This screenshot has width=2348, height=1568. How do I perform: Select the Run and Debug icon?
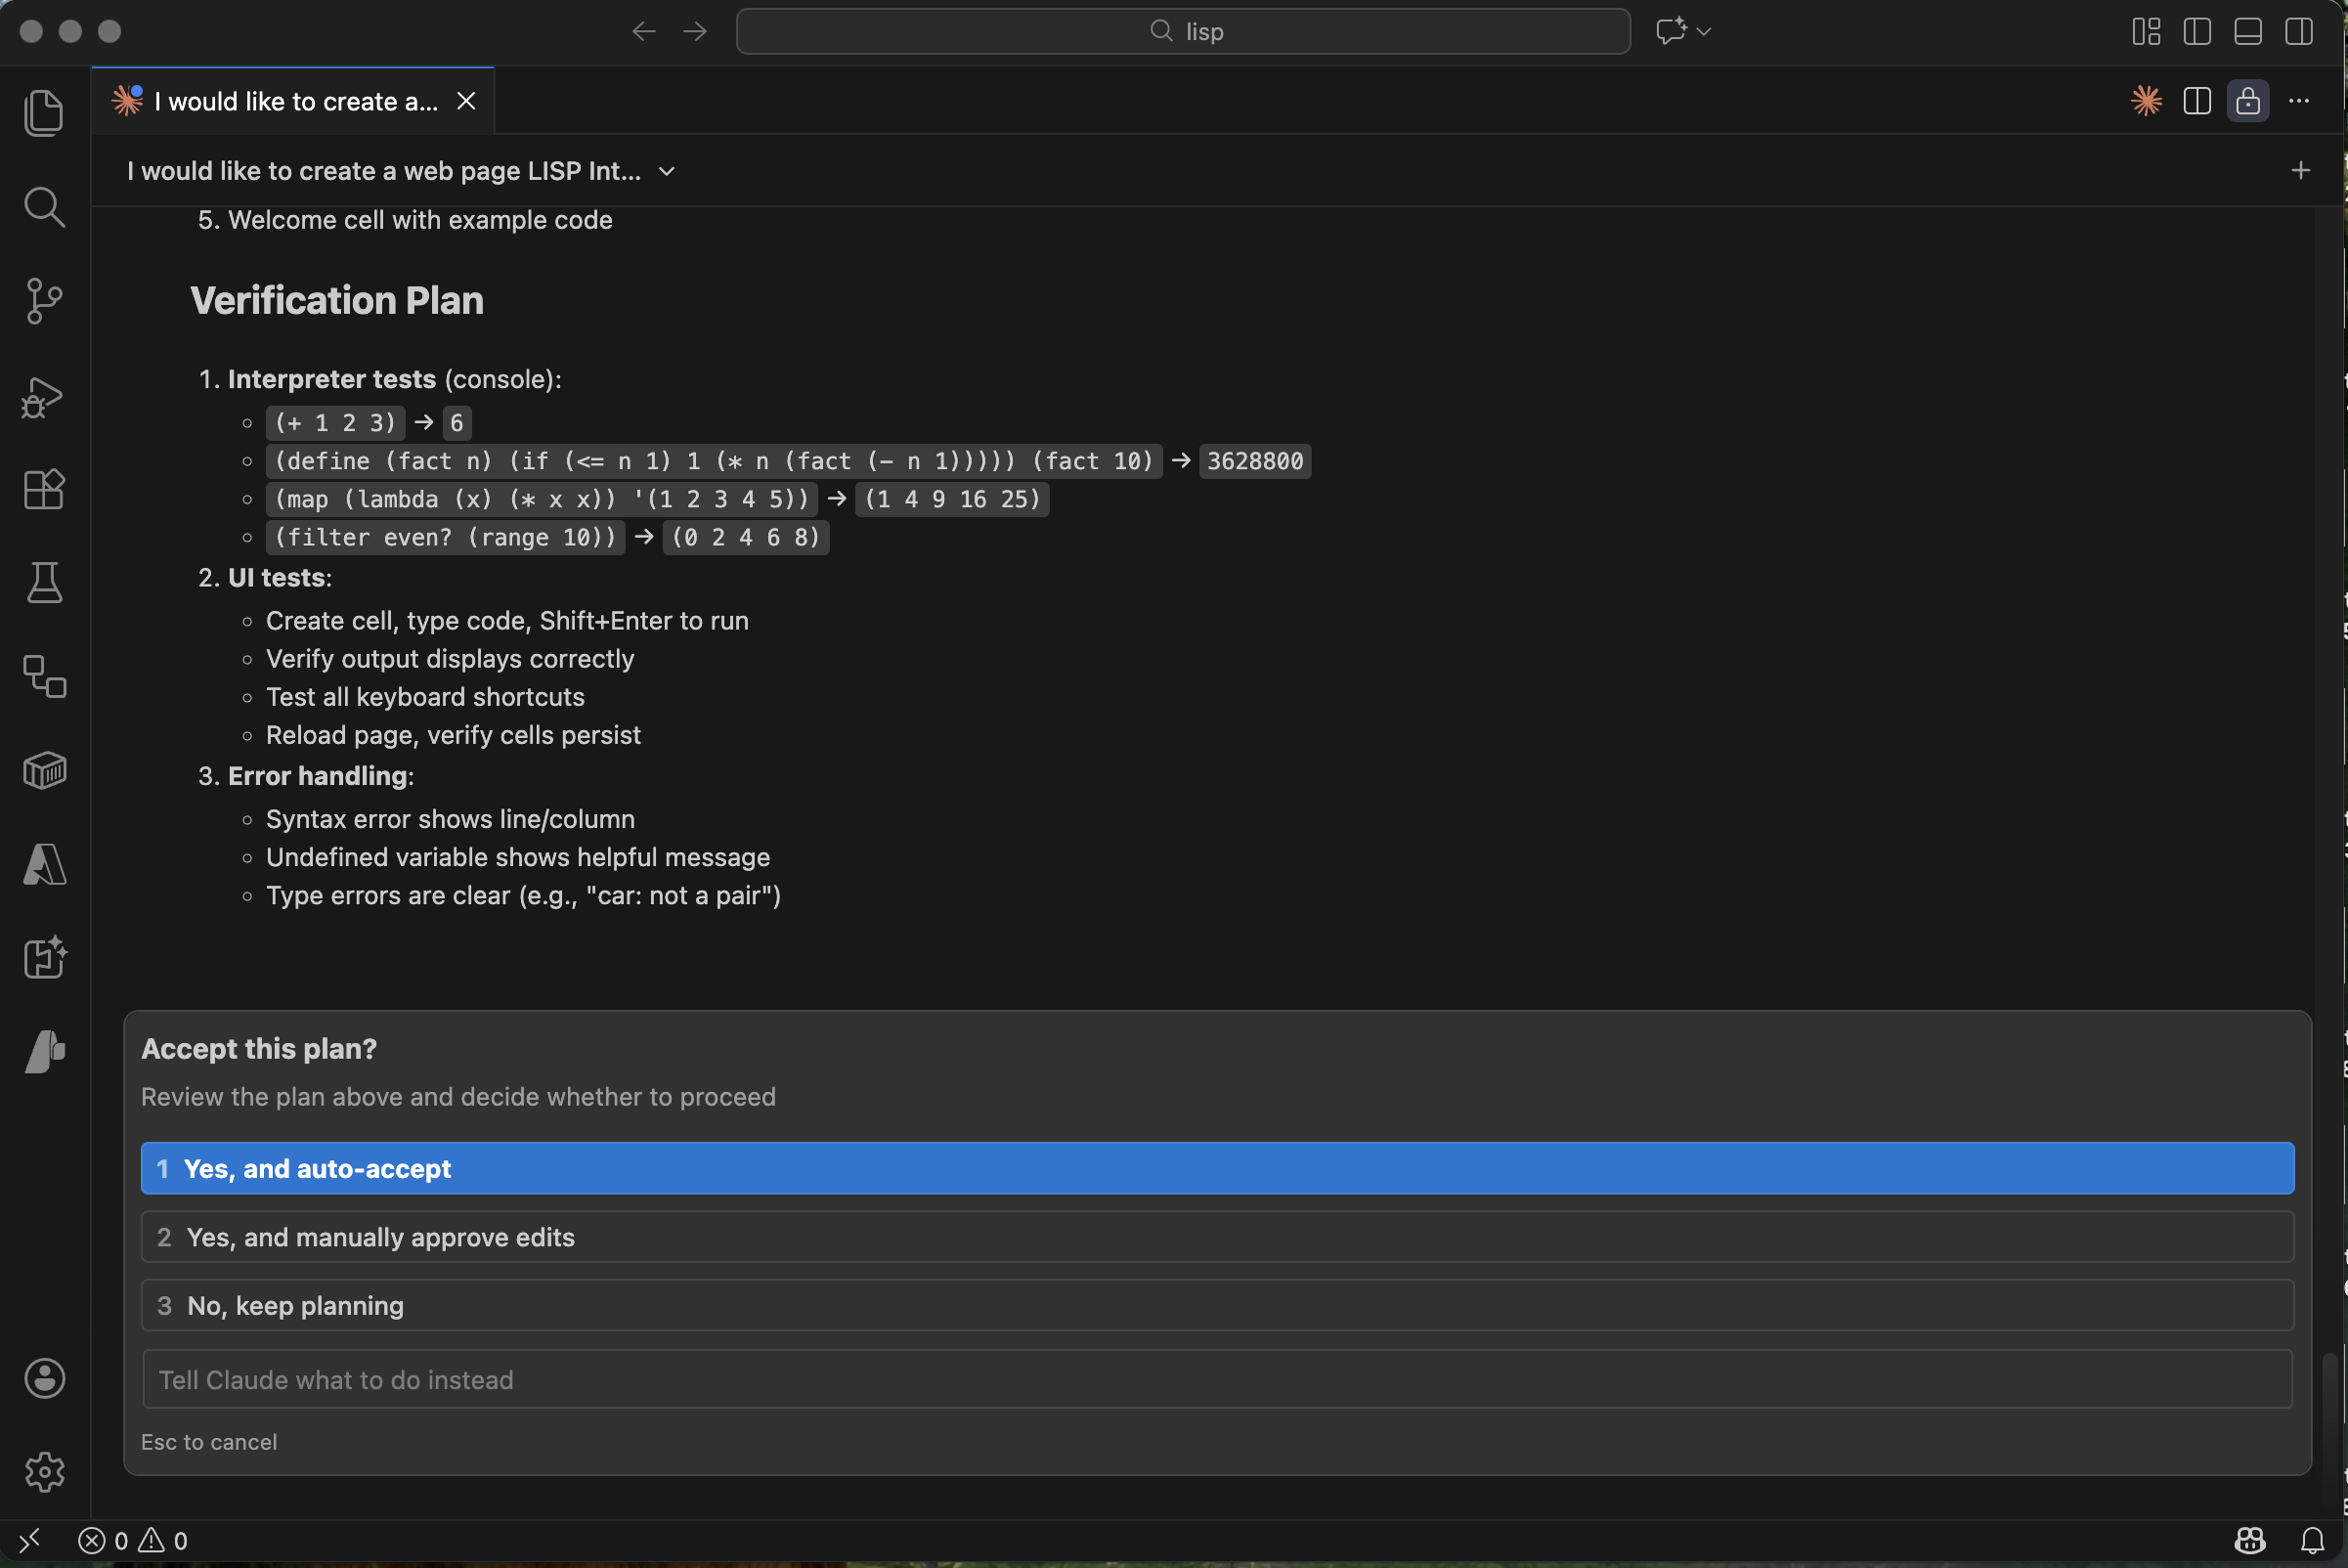(44, 397)
